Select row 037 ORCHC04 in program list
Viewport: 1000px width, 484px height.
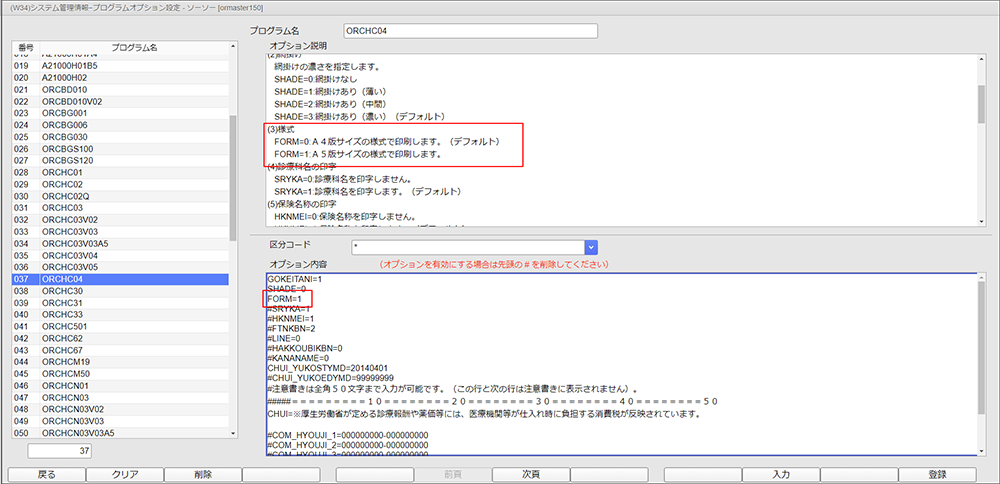click(x=120, y=279)
